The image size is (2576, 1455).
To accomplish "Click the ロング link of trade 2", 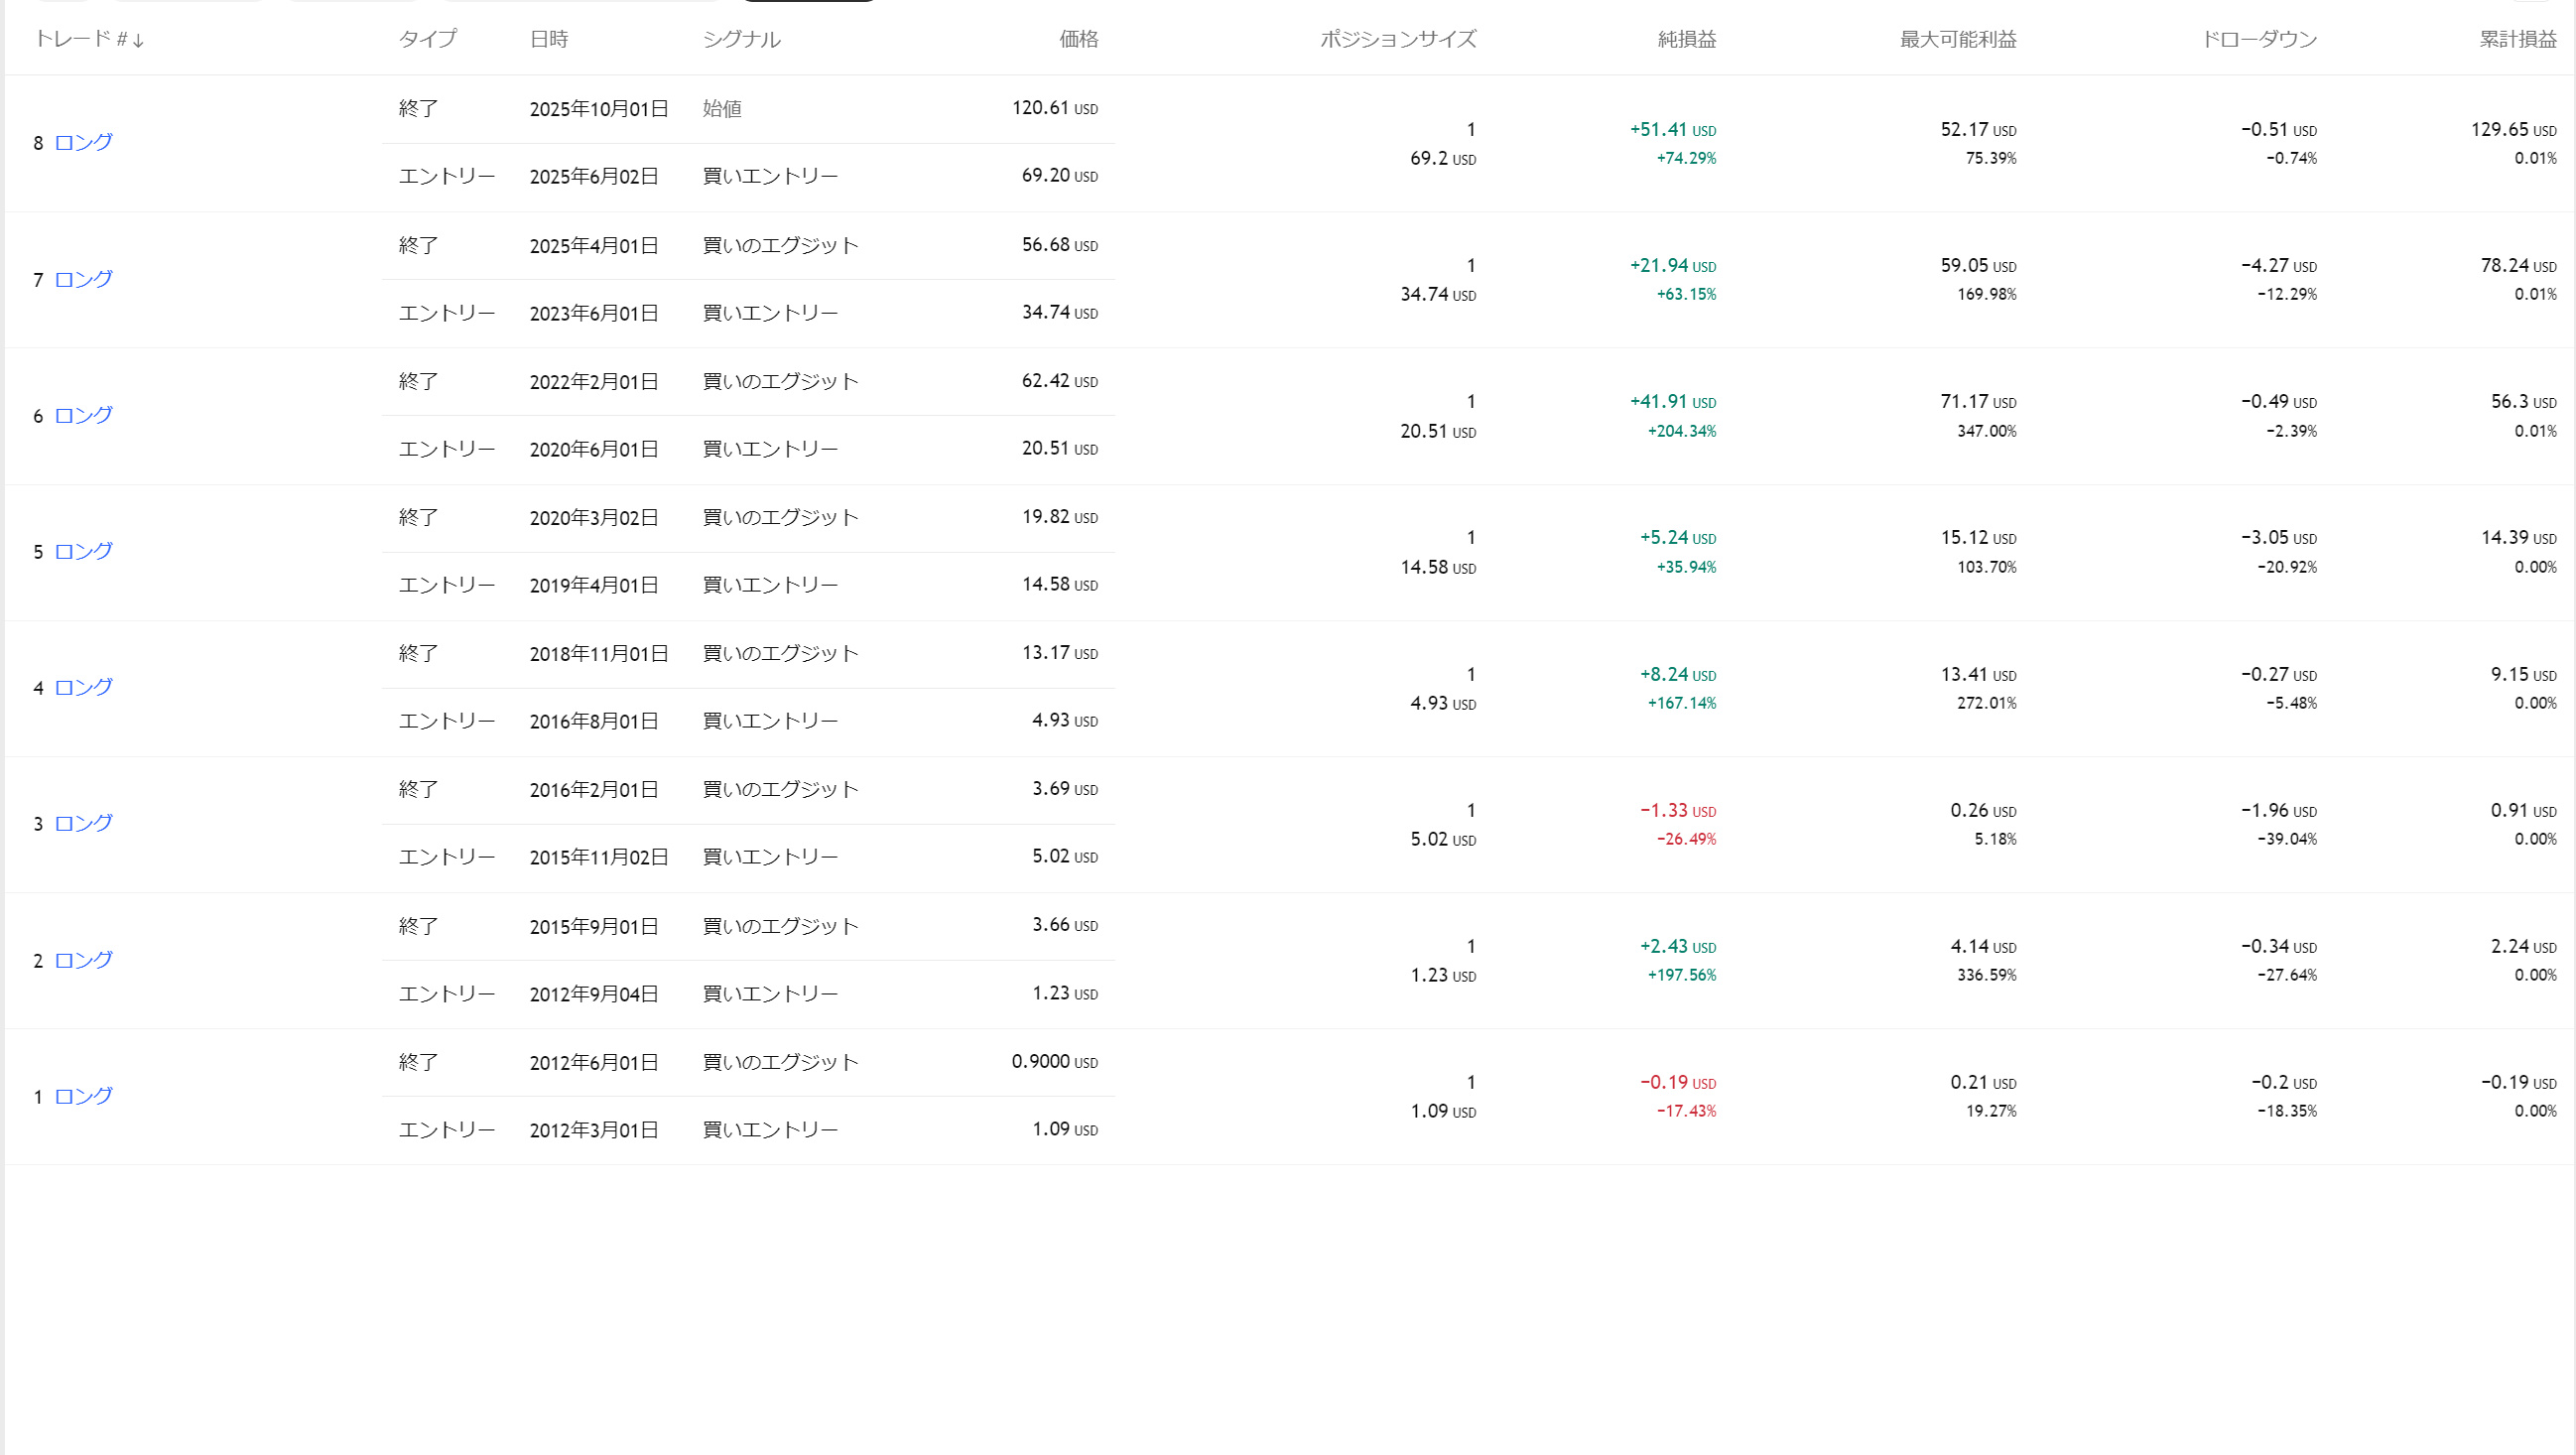I will coord(83,960).
